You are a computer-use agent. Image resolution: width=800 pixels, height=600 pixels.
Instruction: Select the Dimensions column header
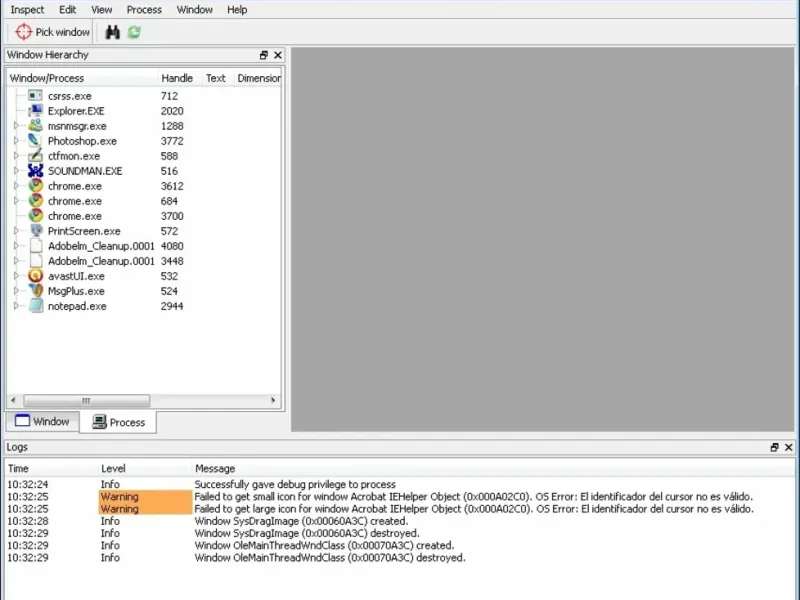tap(258, 78)
